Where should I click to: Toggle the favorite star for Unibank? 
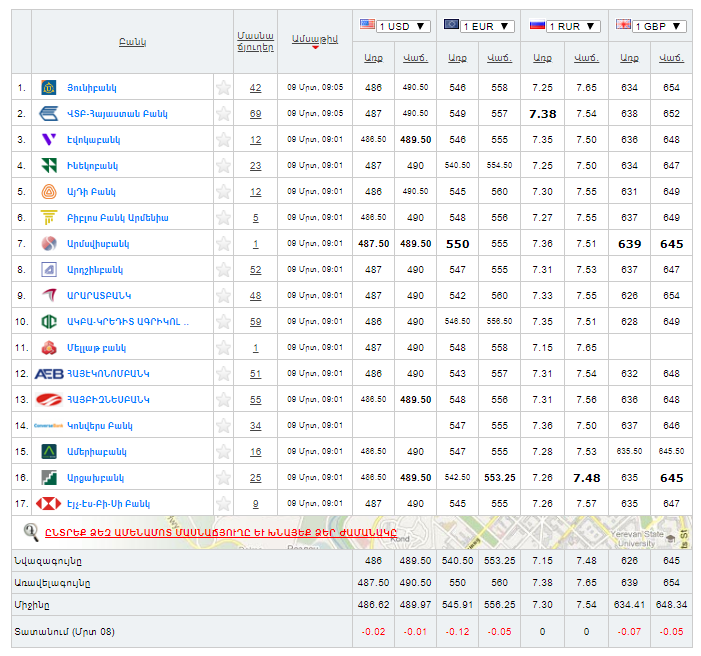click(x=223, y=88)
